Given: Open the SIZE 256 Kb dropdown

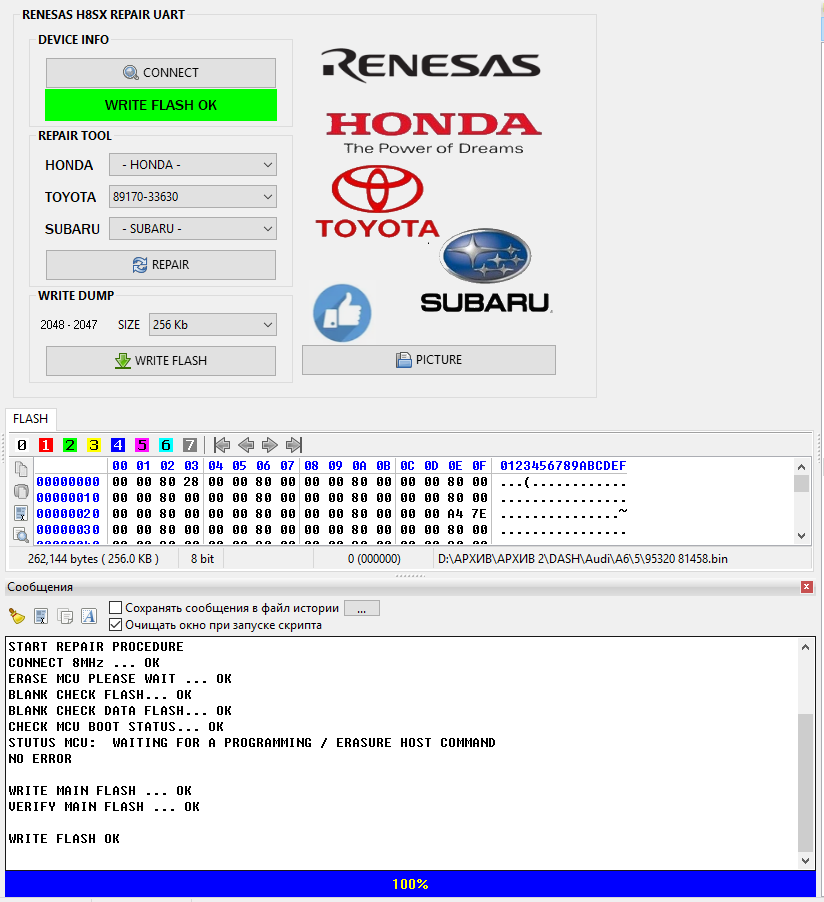Looking at the screenshot, I should click(212, 324).
